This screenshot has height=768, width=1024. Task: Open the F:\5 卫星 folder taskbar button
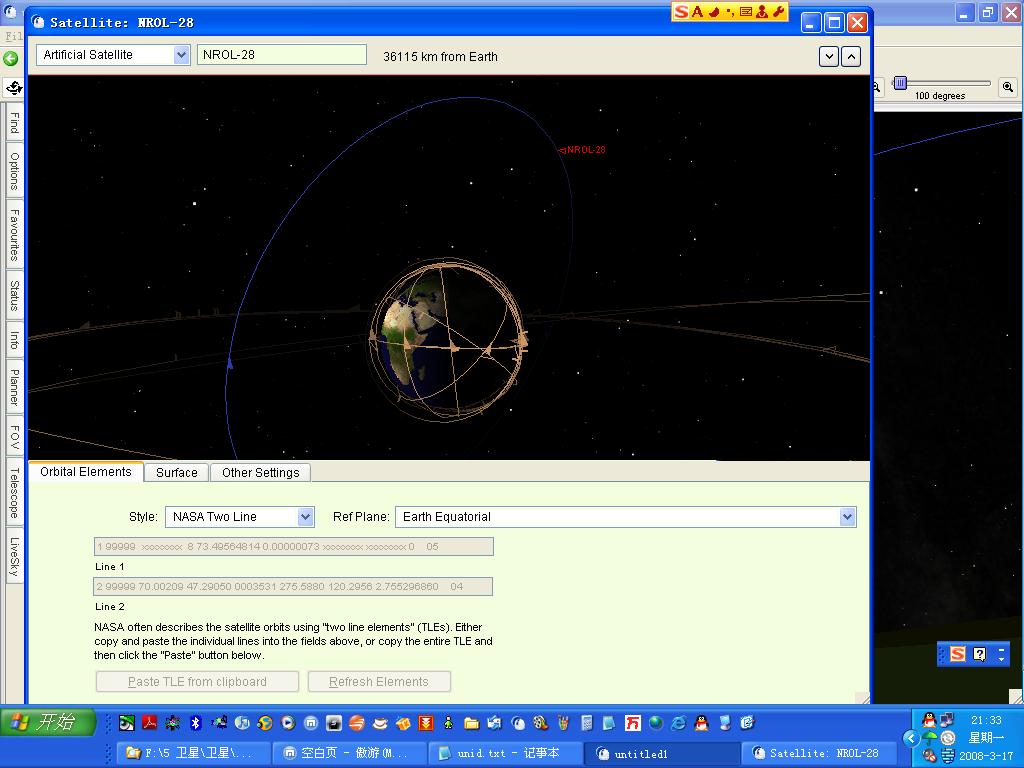193,753
